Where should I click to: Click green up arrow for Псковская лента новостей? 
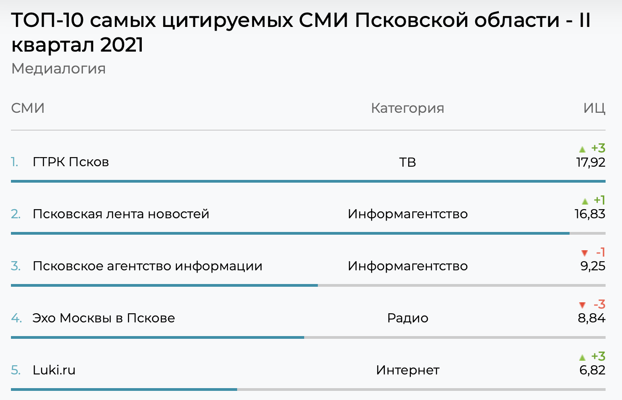point(585,201)
